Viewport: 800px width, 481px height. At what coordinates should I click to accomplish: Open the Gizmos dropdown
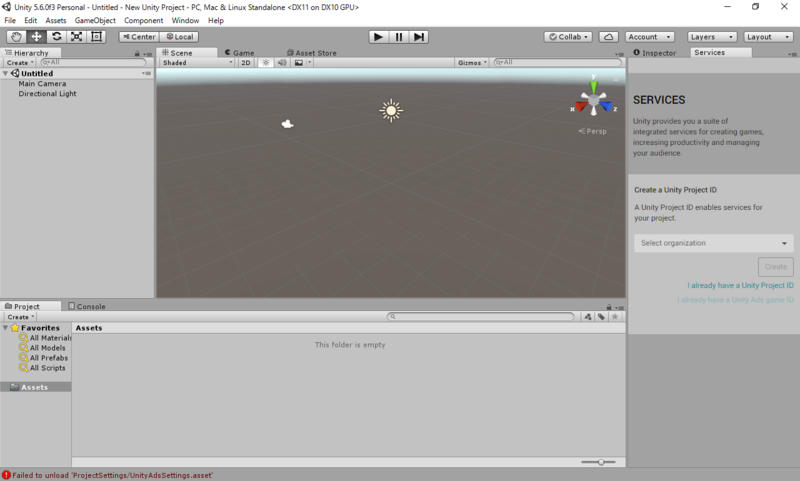[x=472, y=63]
